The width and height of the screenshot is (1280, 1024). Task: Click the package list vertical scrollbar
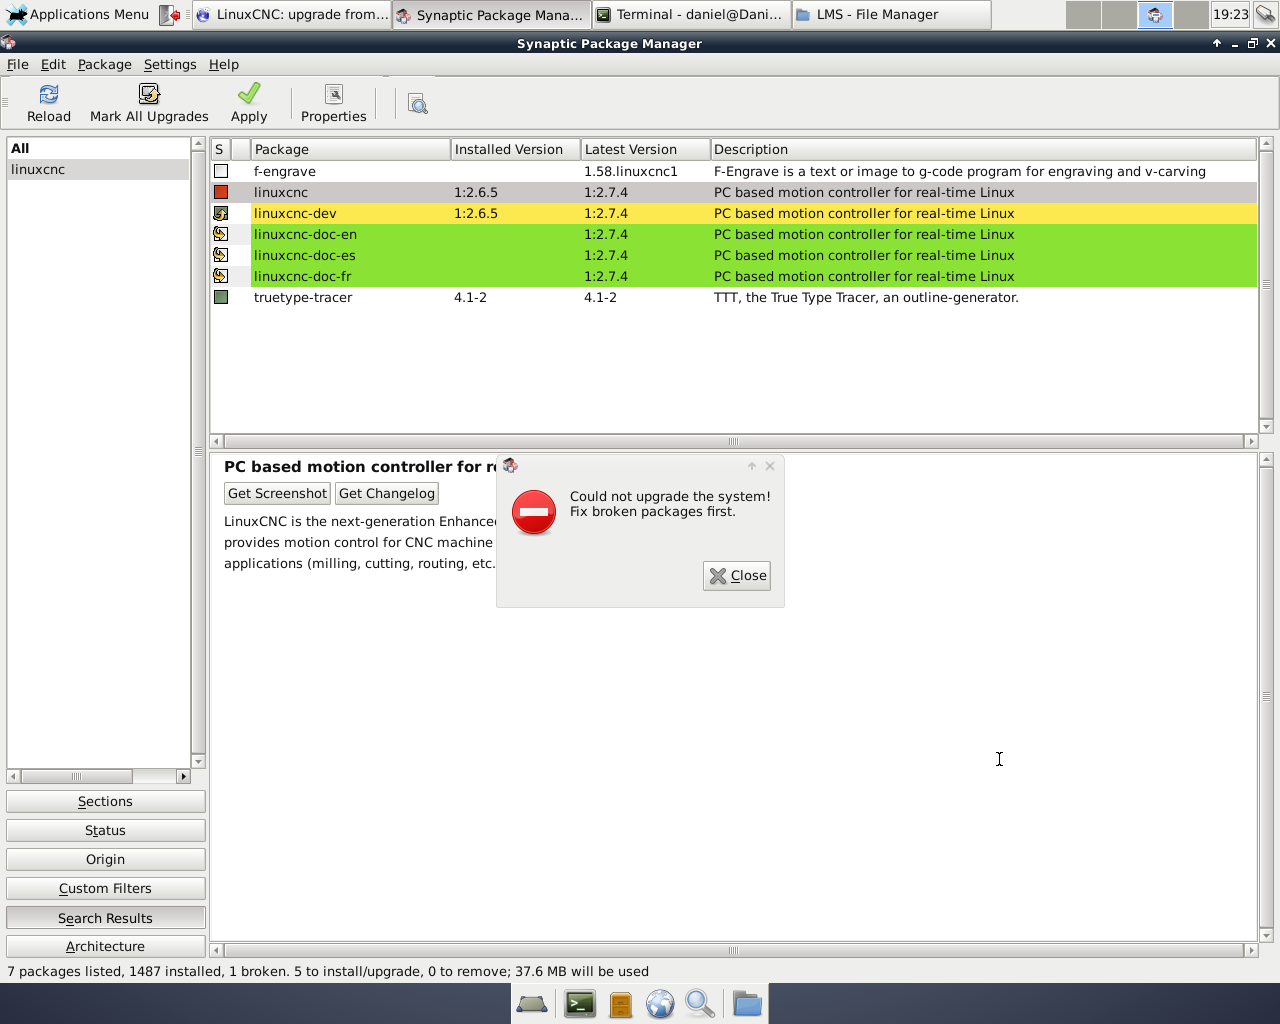click(x=1266, y=284)
